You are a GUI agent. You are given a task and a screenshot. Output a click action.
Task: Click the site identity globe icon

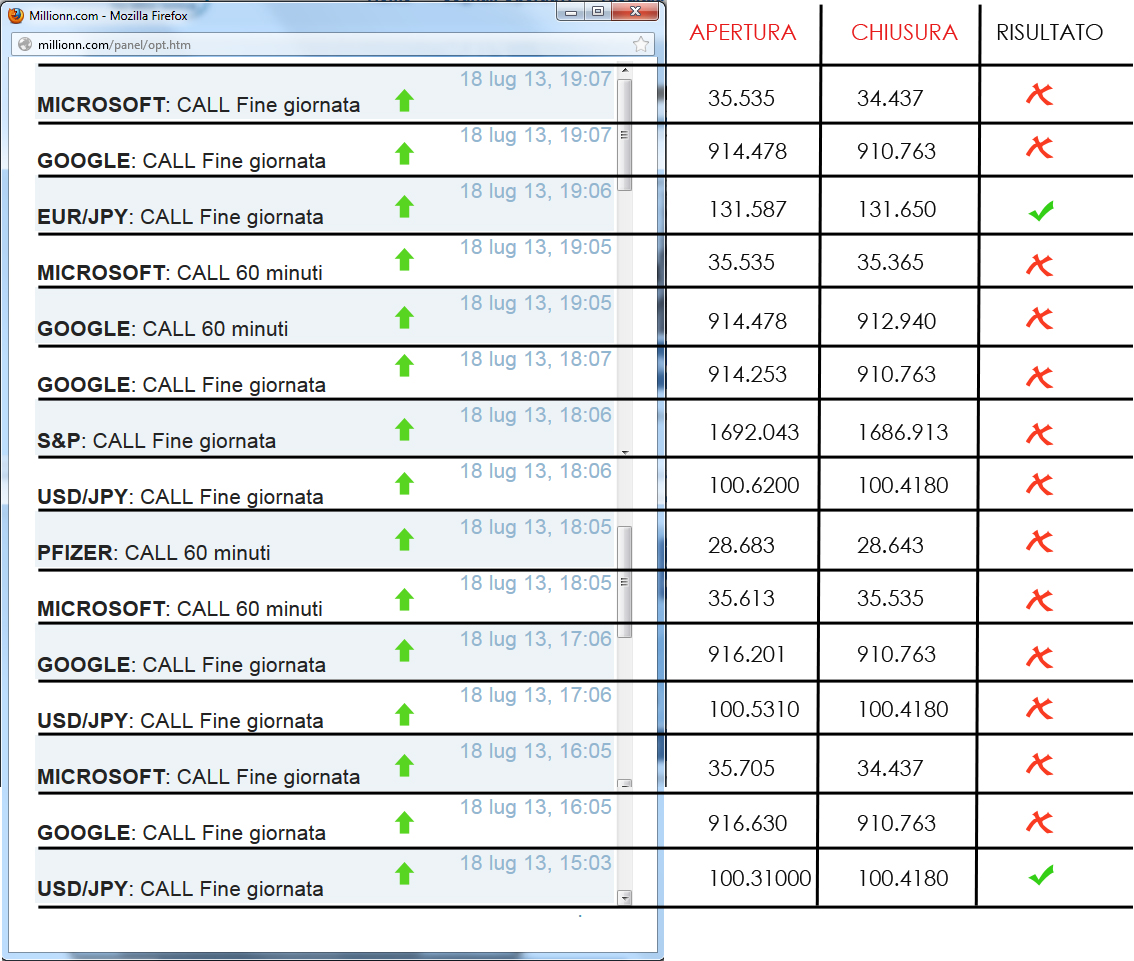pos(25,44)
